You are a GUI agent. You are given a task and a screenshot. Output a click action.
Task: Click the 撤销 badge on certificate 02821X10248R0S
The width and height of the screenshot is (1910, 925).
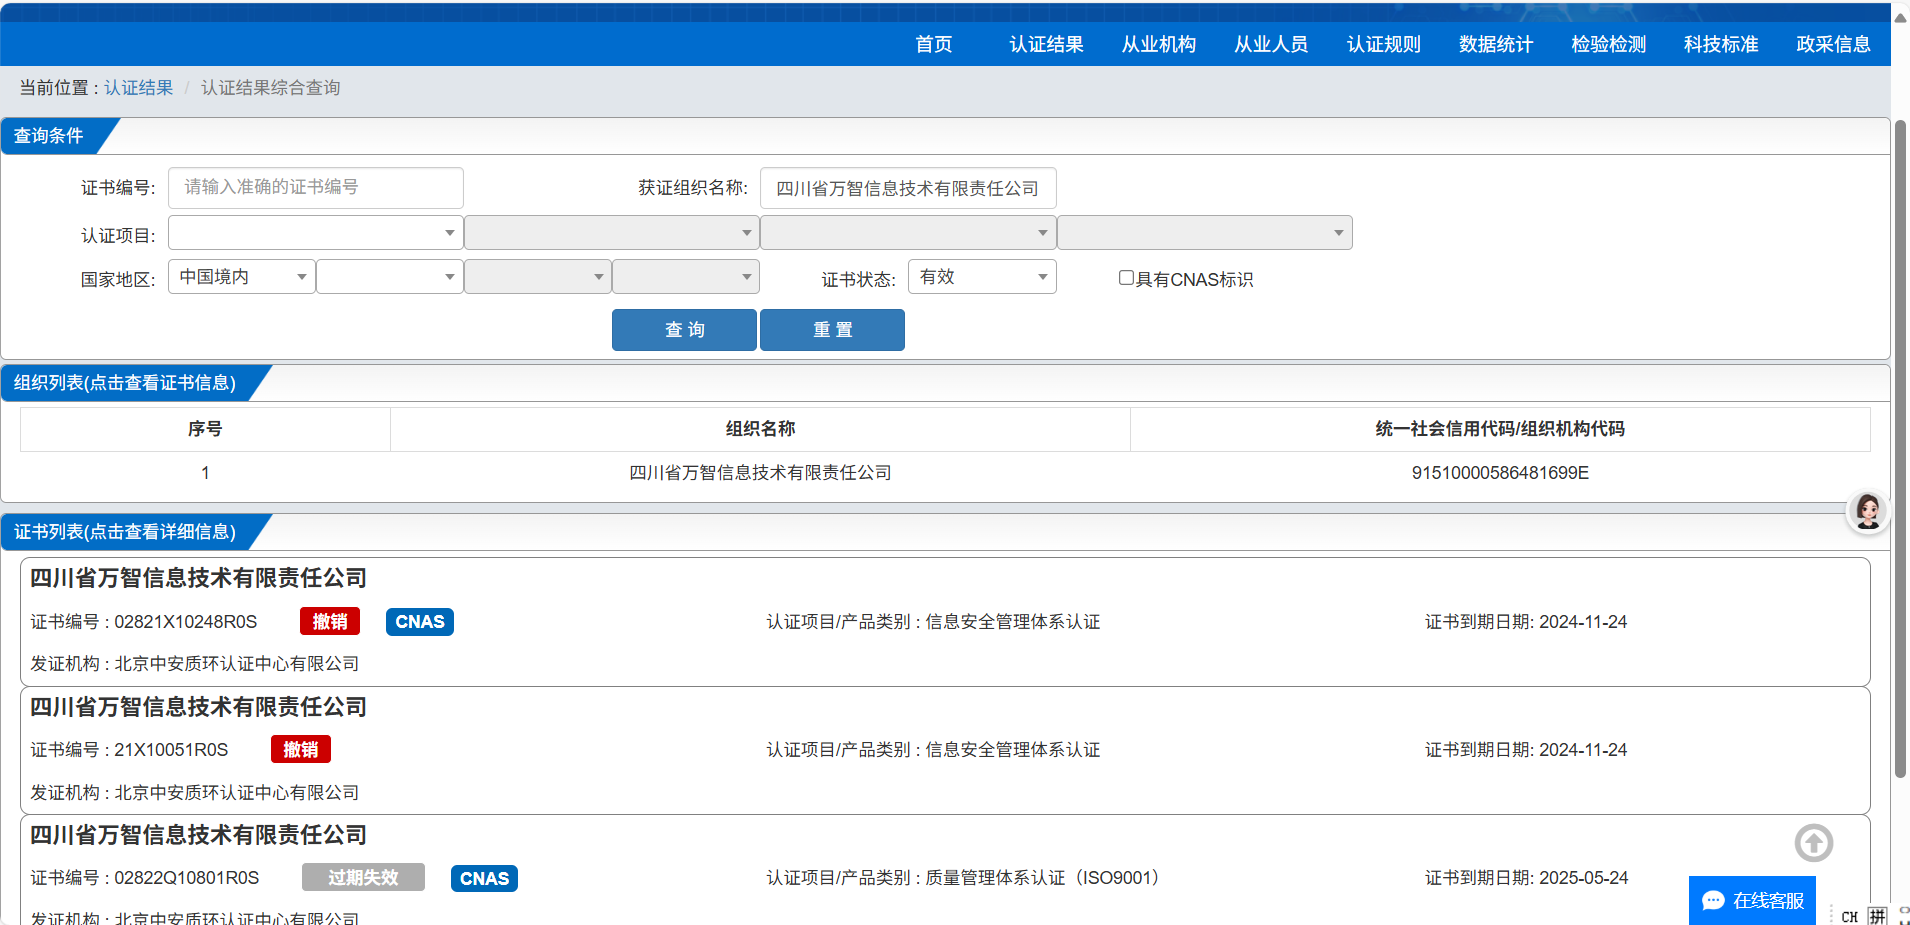[x=330, y=622]
